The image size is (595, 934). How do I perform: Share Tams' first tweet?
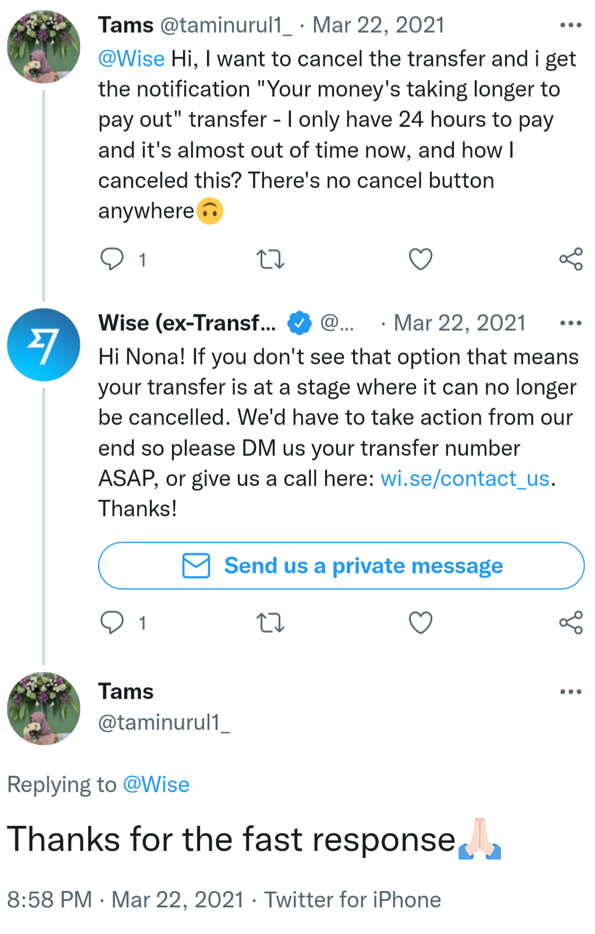[571, 259]
